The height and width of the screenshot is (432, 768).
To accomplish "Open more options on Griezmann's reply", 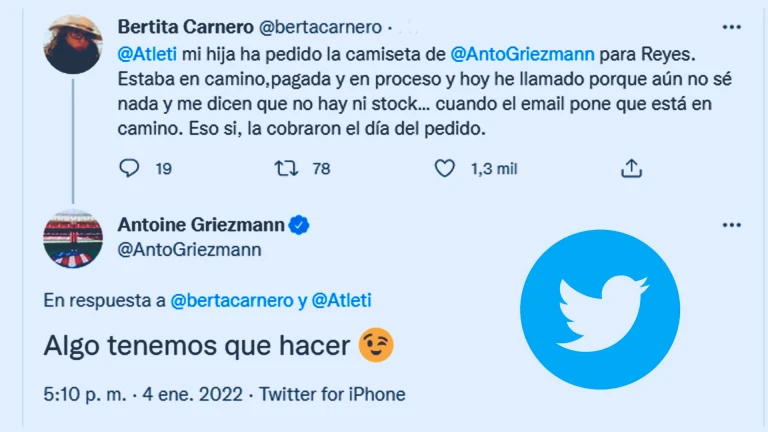I will [x=732, y=225].
